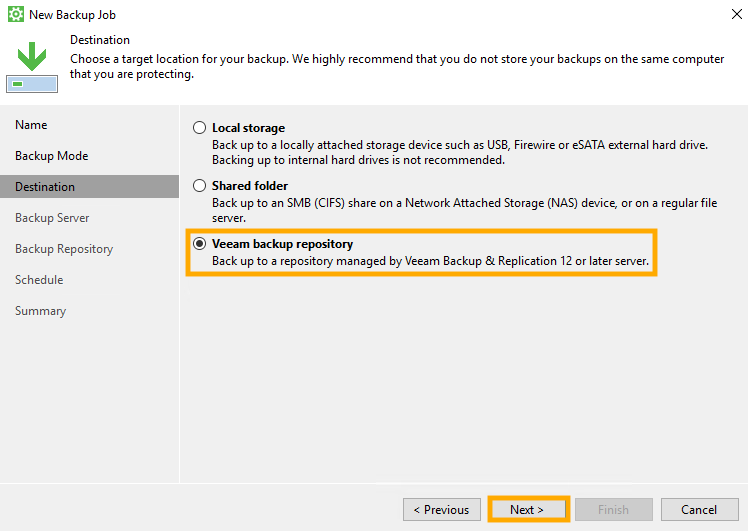Go to the Name wizard step

[31, 125]
